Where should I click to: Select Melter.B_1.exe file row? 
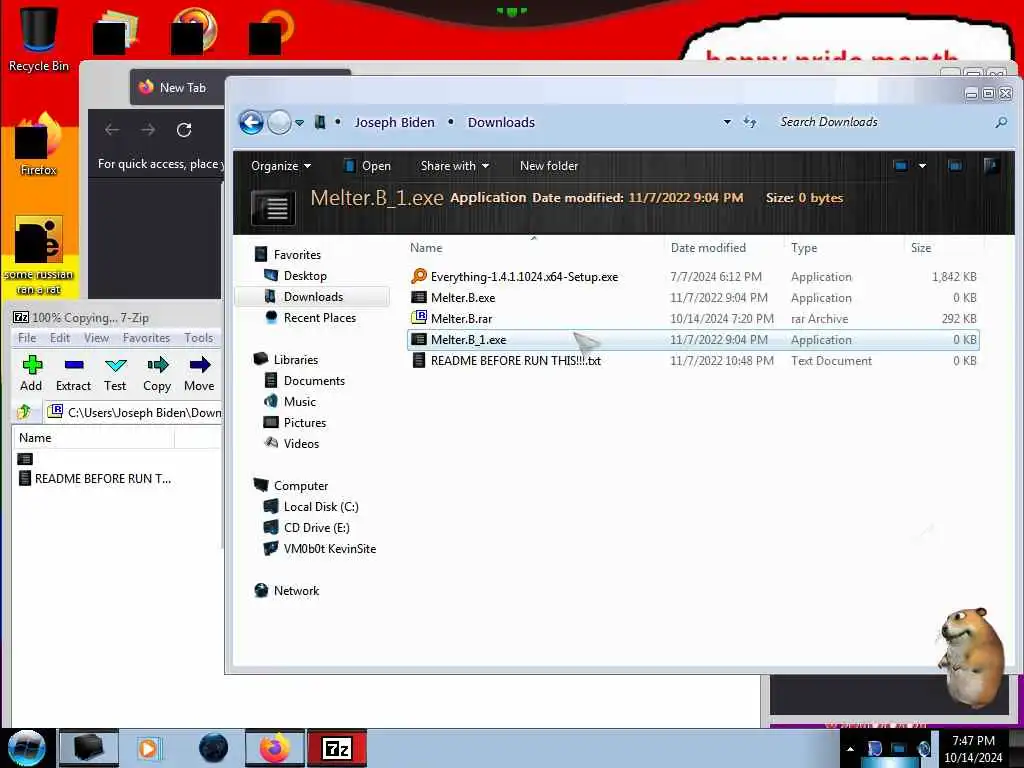coord(693,340)
